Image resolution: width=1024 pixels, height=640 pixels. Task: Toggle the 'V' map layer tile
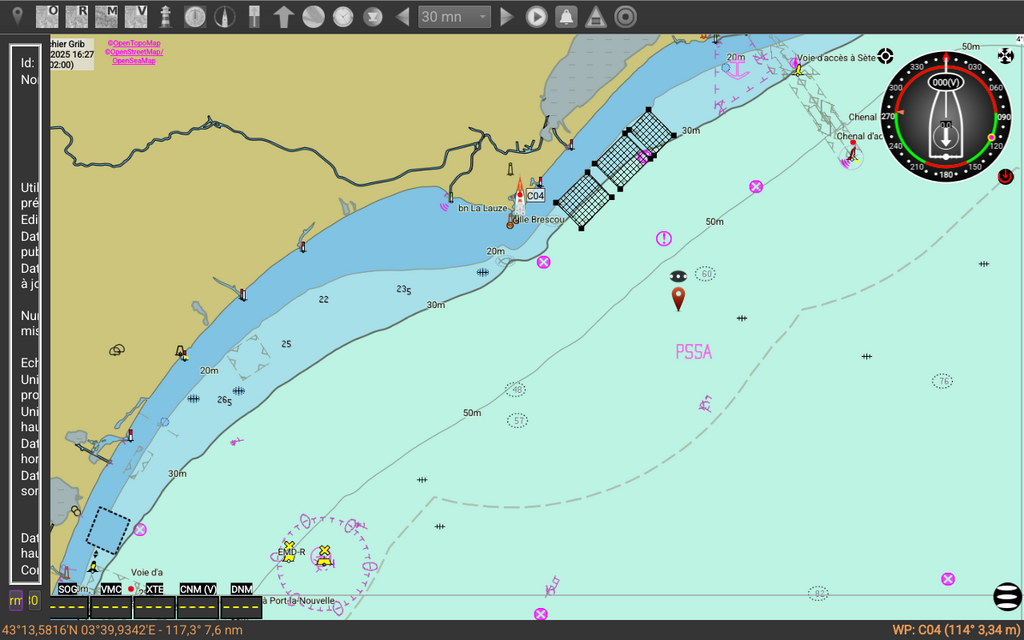pos(136,16)
